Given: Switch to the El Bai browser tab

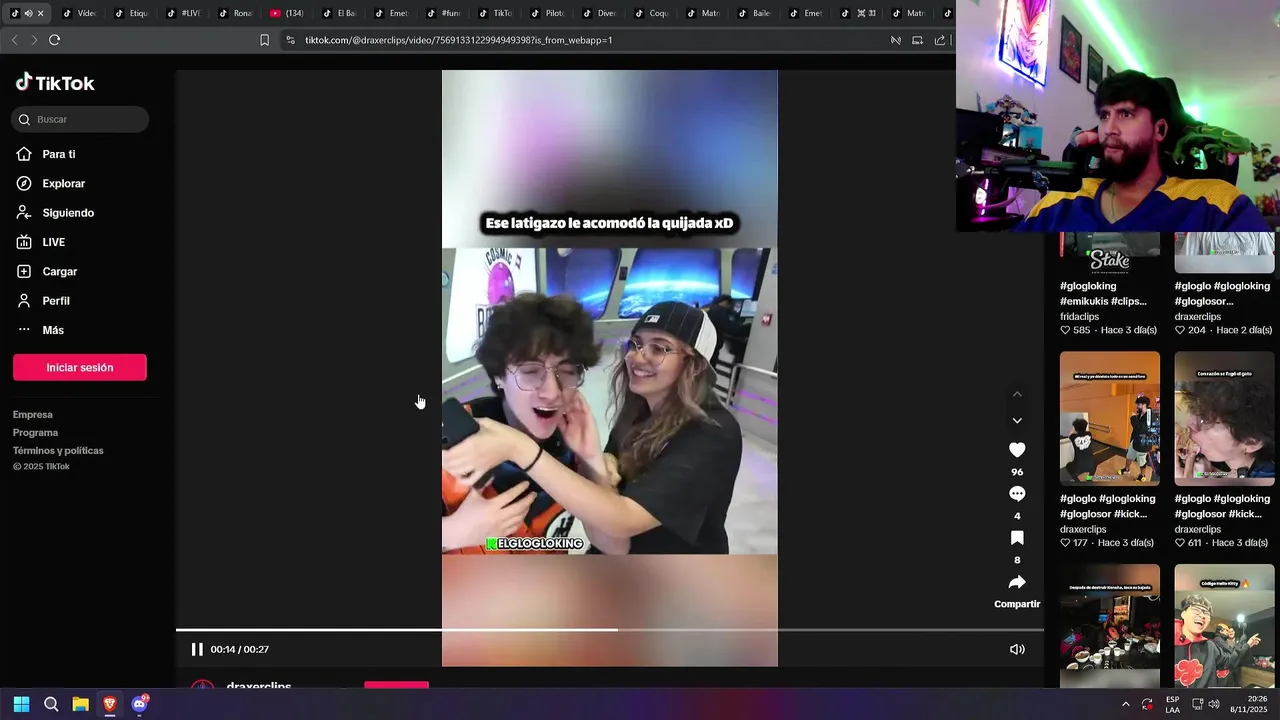Looking at the screenshot, I should pos(339,13).
